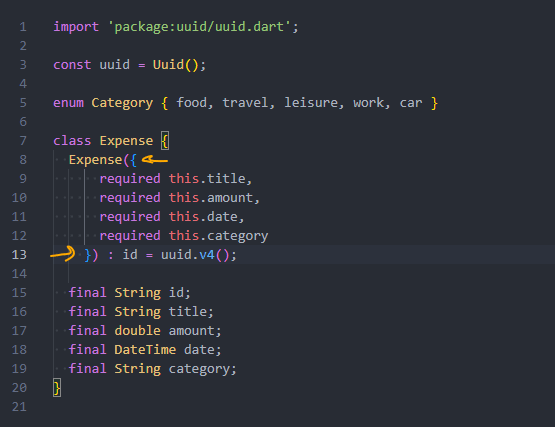Click 'String' type on line 19
The height and width of the screenshot is (427, 555).
click(137, 369)
